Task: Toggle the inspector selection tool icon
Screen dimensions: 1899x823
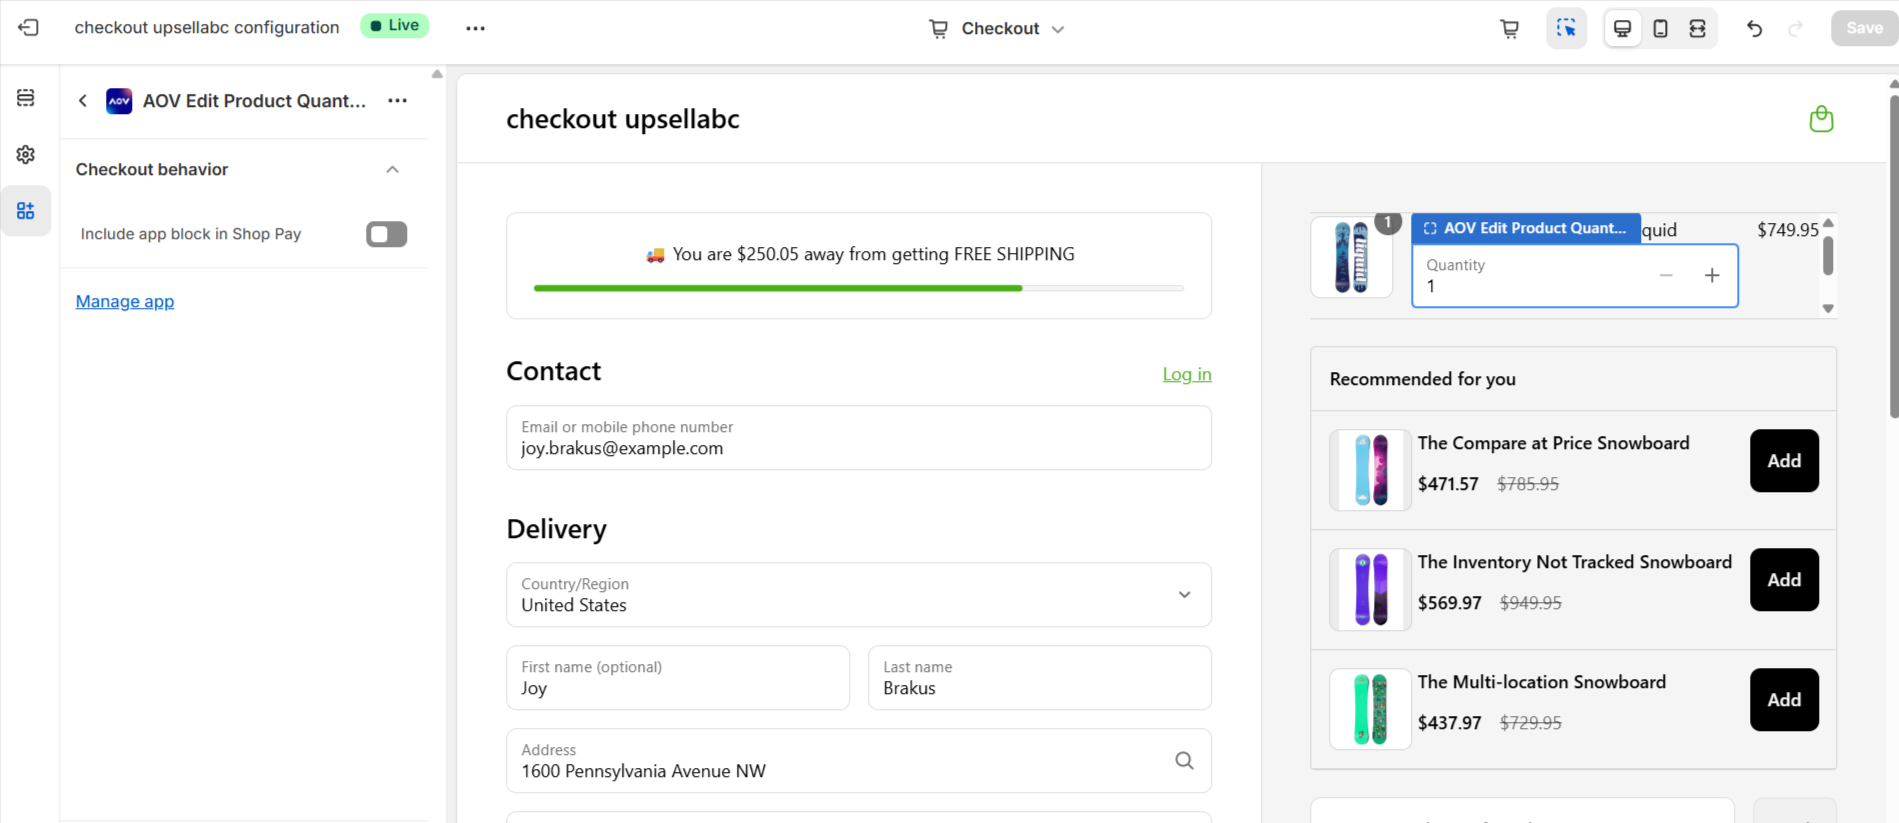Action: click(x=1566, y=29)
